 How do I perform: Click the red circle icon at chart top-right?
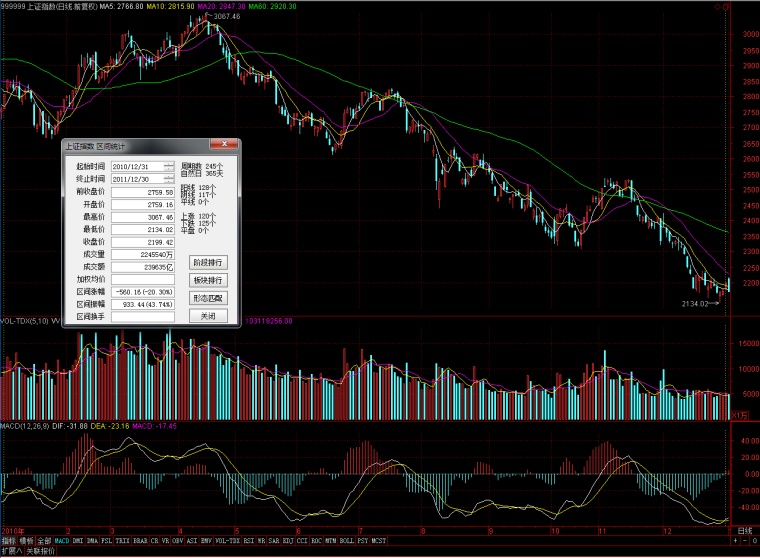(x=726, y=7)
